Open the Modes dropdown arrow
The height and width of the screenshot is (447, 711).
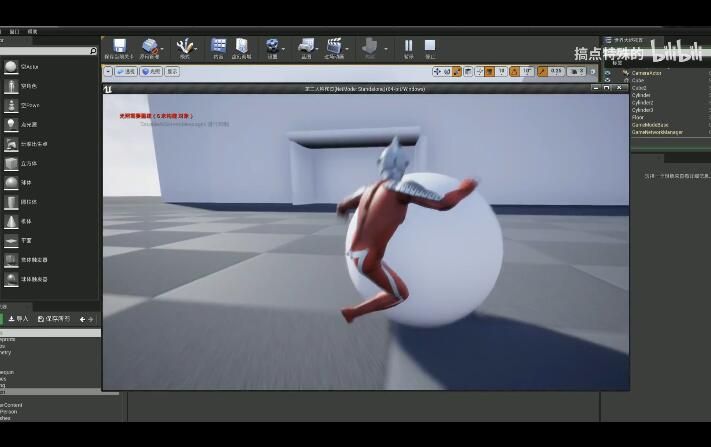(x=196, y=49)
